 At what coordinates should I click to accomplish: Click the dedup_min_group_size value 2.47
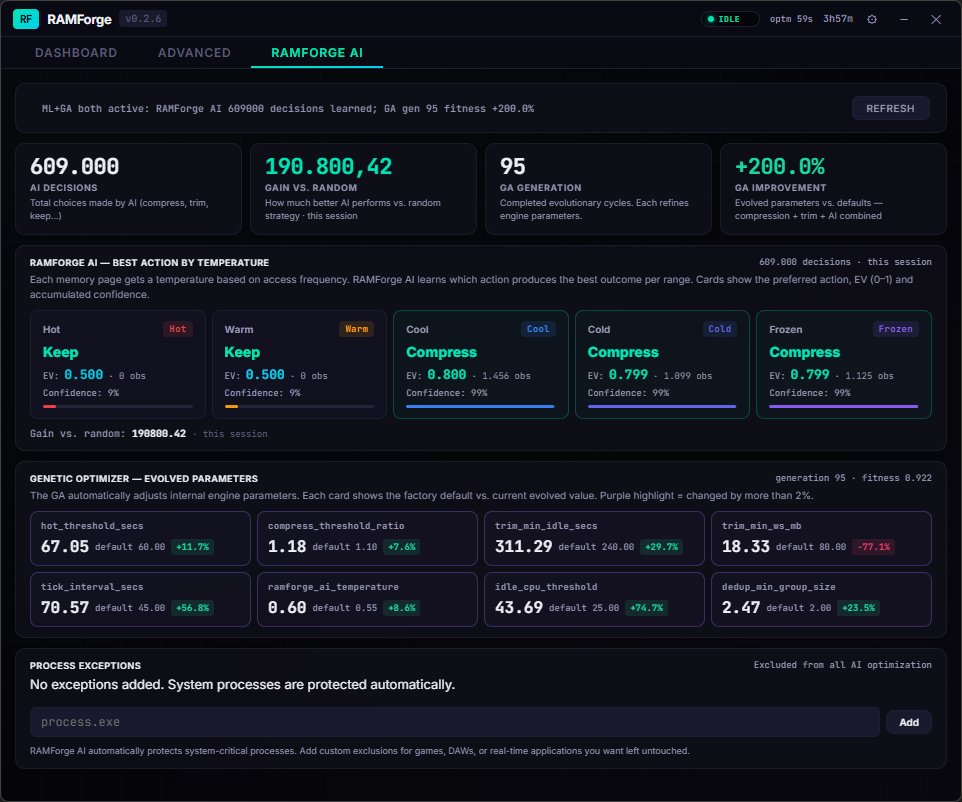(741, 607)
